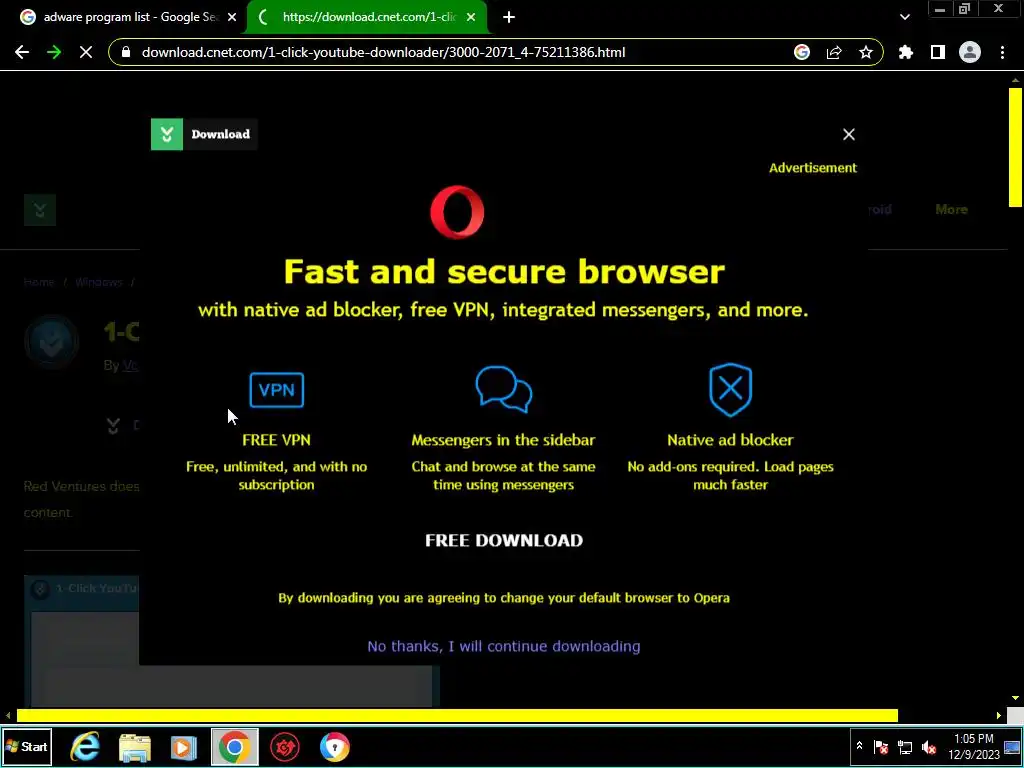Image resolution: width=1024 pixels, height=768 pixels.
Task: Click the Home breadcrumb link
Action: click(39, 282)
